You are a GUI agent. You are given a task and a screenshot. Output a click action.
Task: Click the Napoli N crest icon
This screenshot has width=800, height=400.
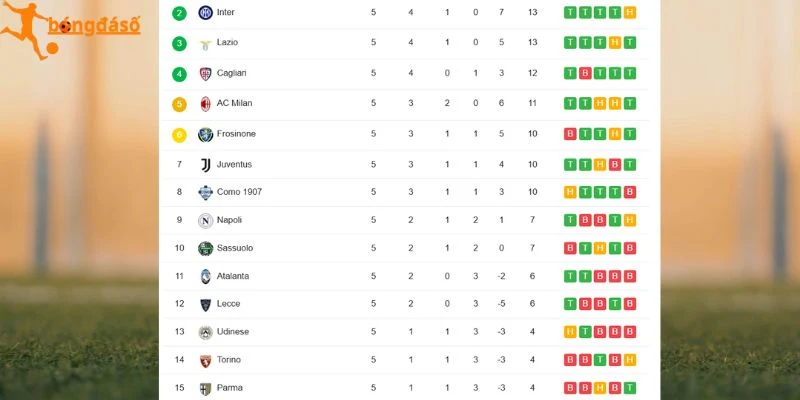point(206,220)
